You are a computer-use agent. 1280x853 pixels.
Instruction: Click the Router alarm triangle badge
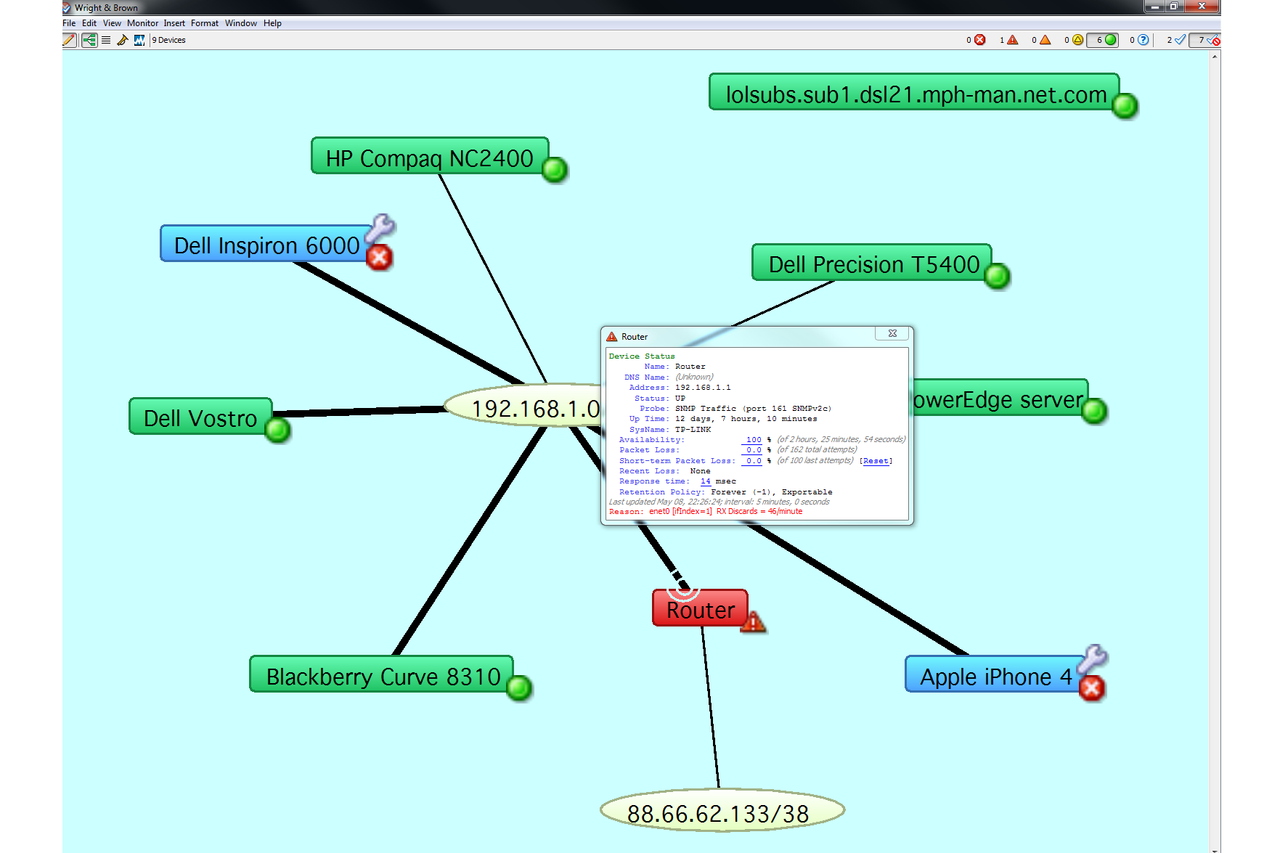click(x=753, y=622)
